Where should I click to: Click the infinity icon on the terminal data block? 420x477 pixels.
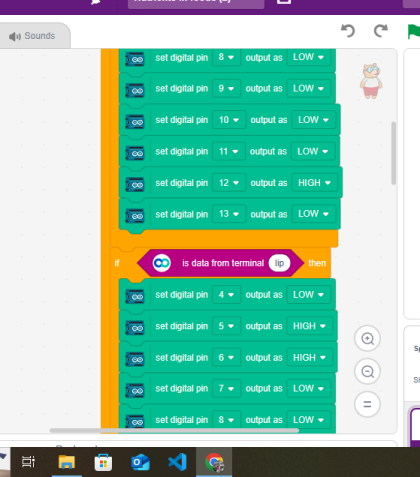pyautogui.click(x=162, y=263)
